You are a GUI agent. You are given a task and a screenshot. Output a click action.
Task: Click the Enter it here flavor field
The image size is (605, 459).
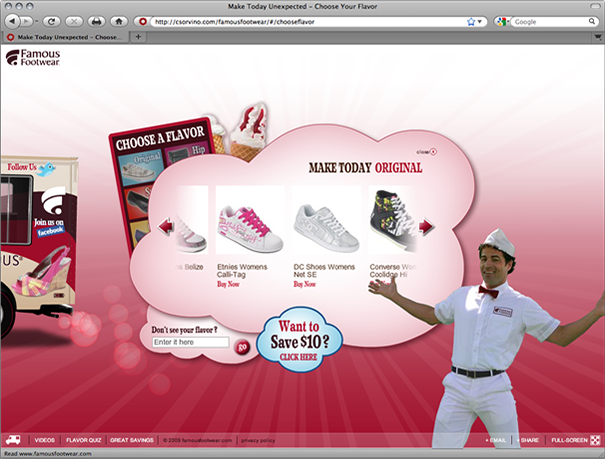tap(191, 342)
